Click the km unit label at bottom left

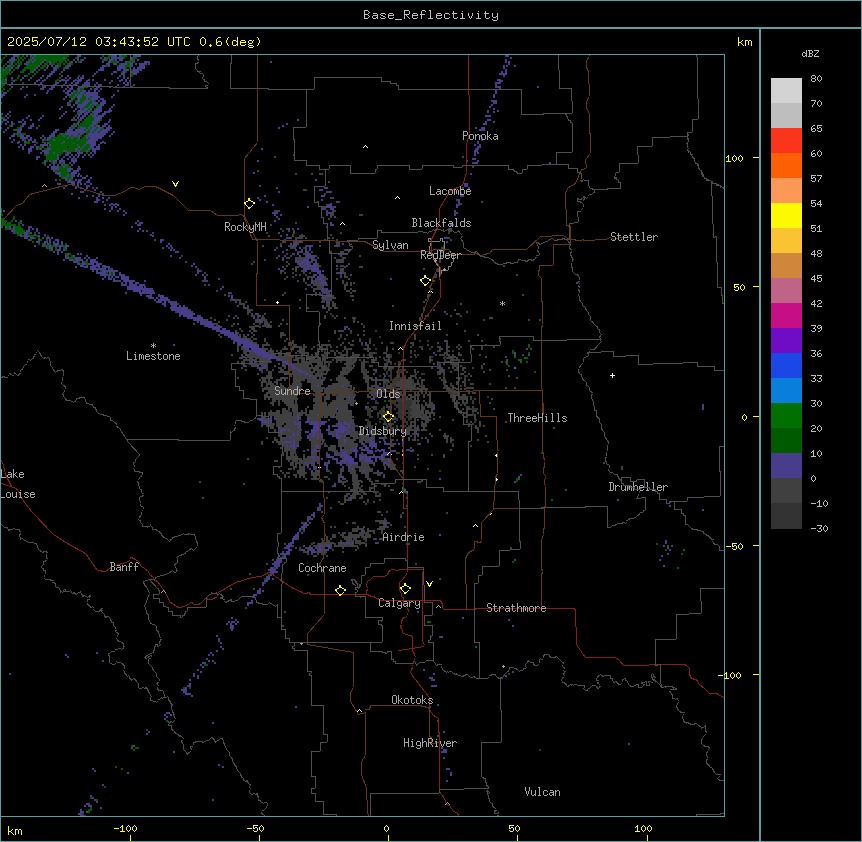point(15,831)
